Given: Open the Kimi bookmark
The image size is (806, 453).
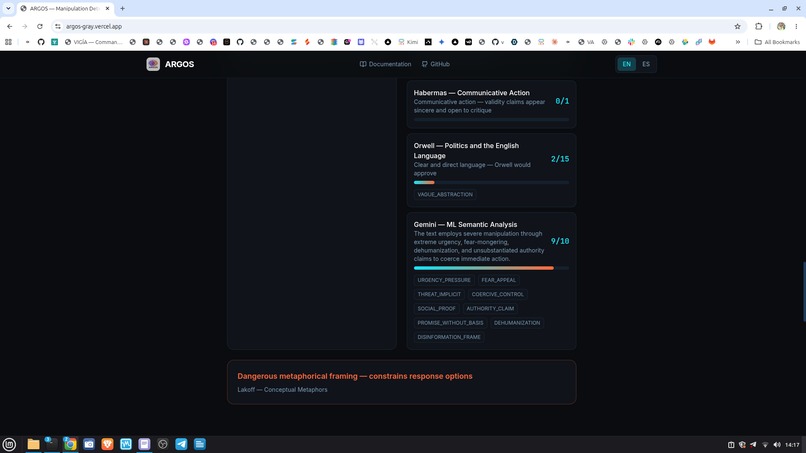Looking at the screenshot, I should pyautogui.click(x=408, y=42).
